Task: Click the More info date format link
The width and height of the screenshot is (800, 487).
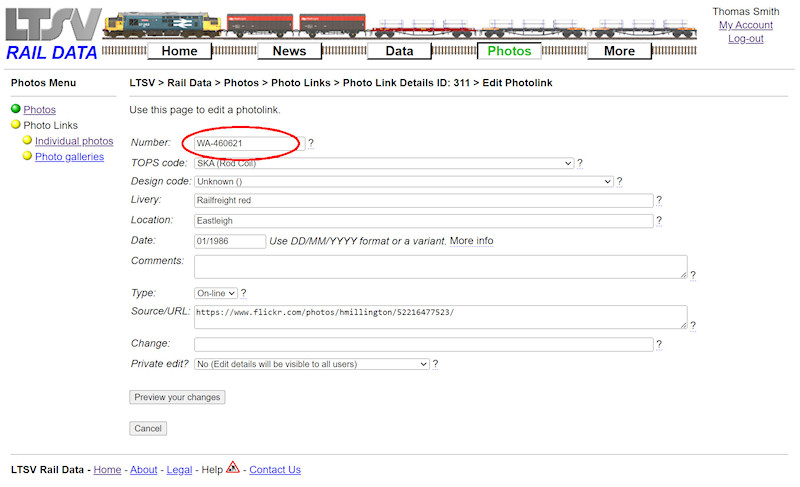Action: tap(471, 241)
